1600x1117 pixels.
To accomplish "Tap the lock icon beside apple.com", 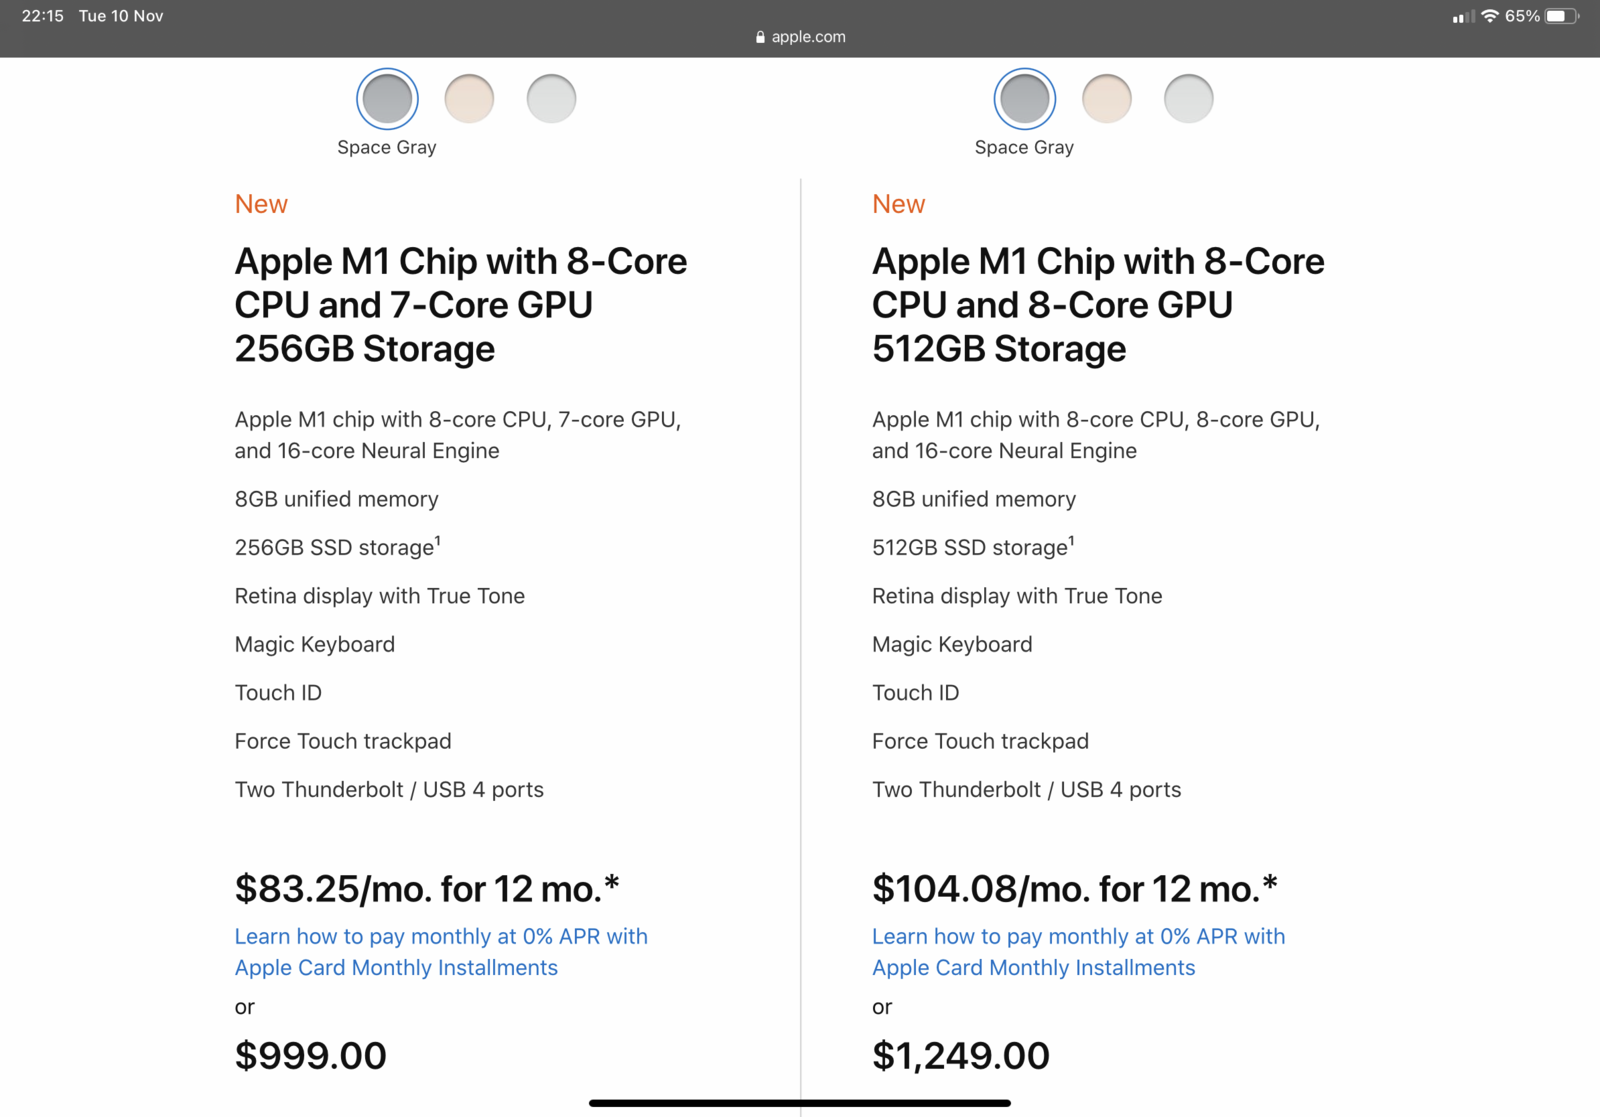I will [x=760, y=37].
